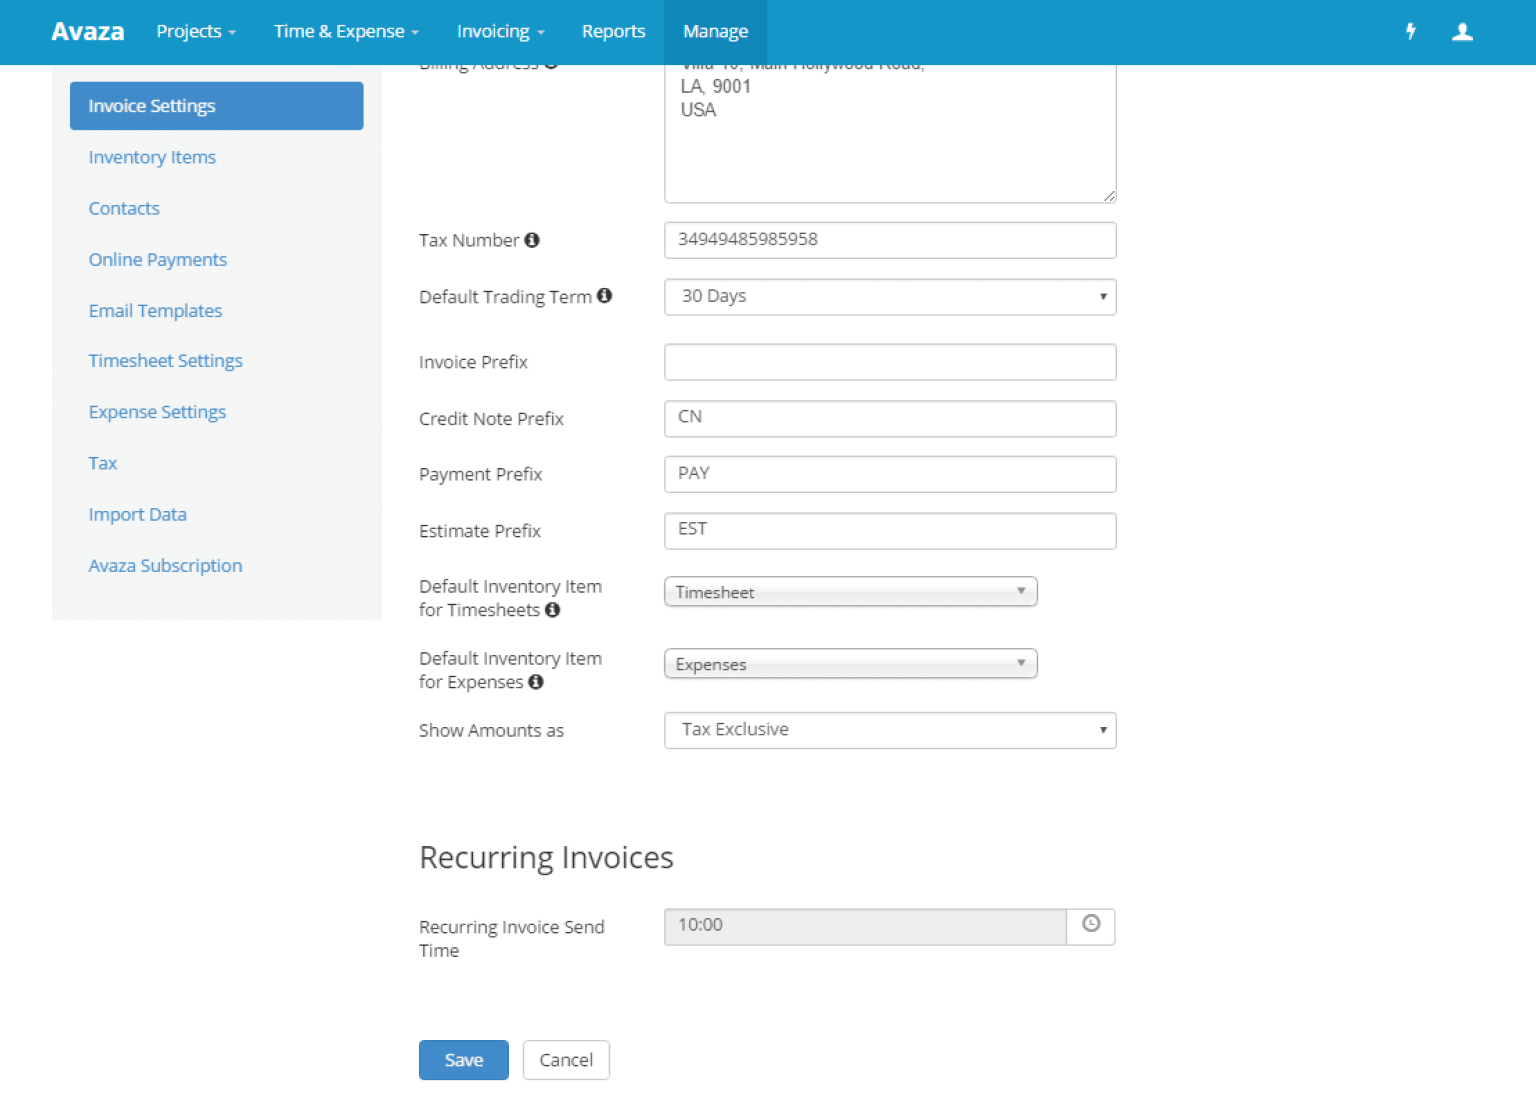Go to Email Templates settings
The width and height of the screenshot is (1536, 1112).
tap(155, 310)
